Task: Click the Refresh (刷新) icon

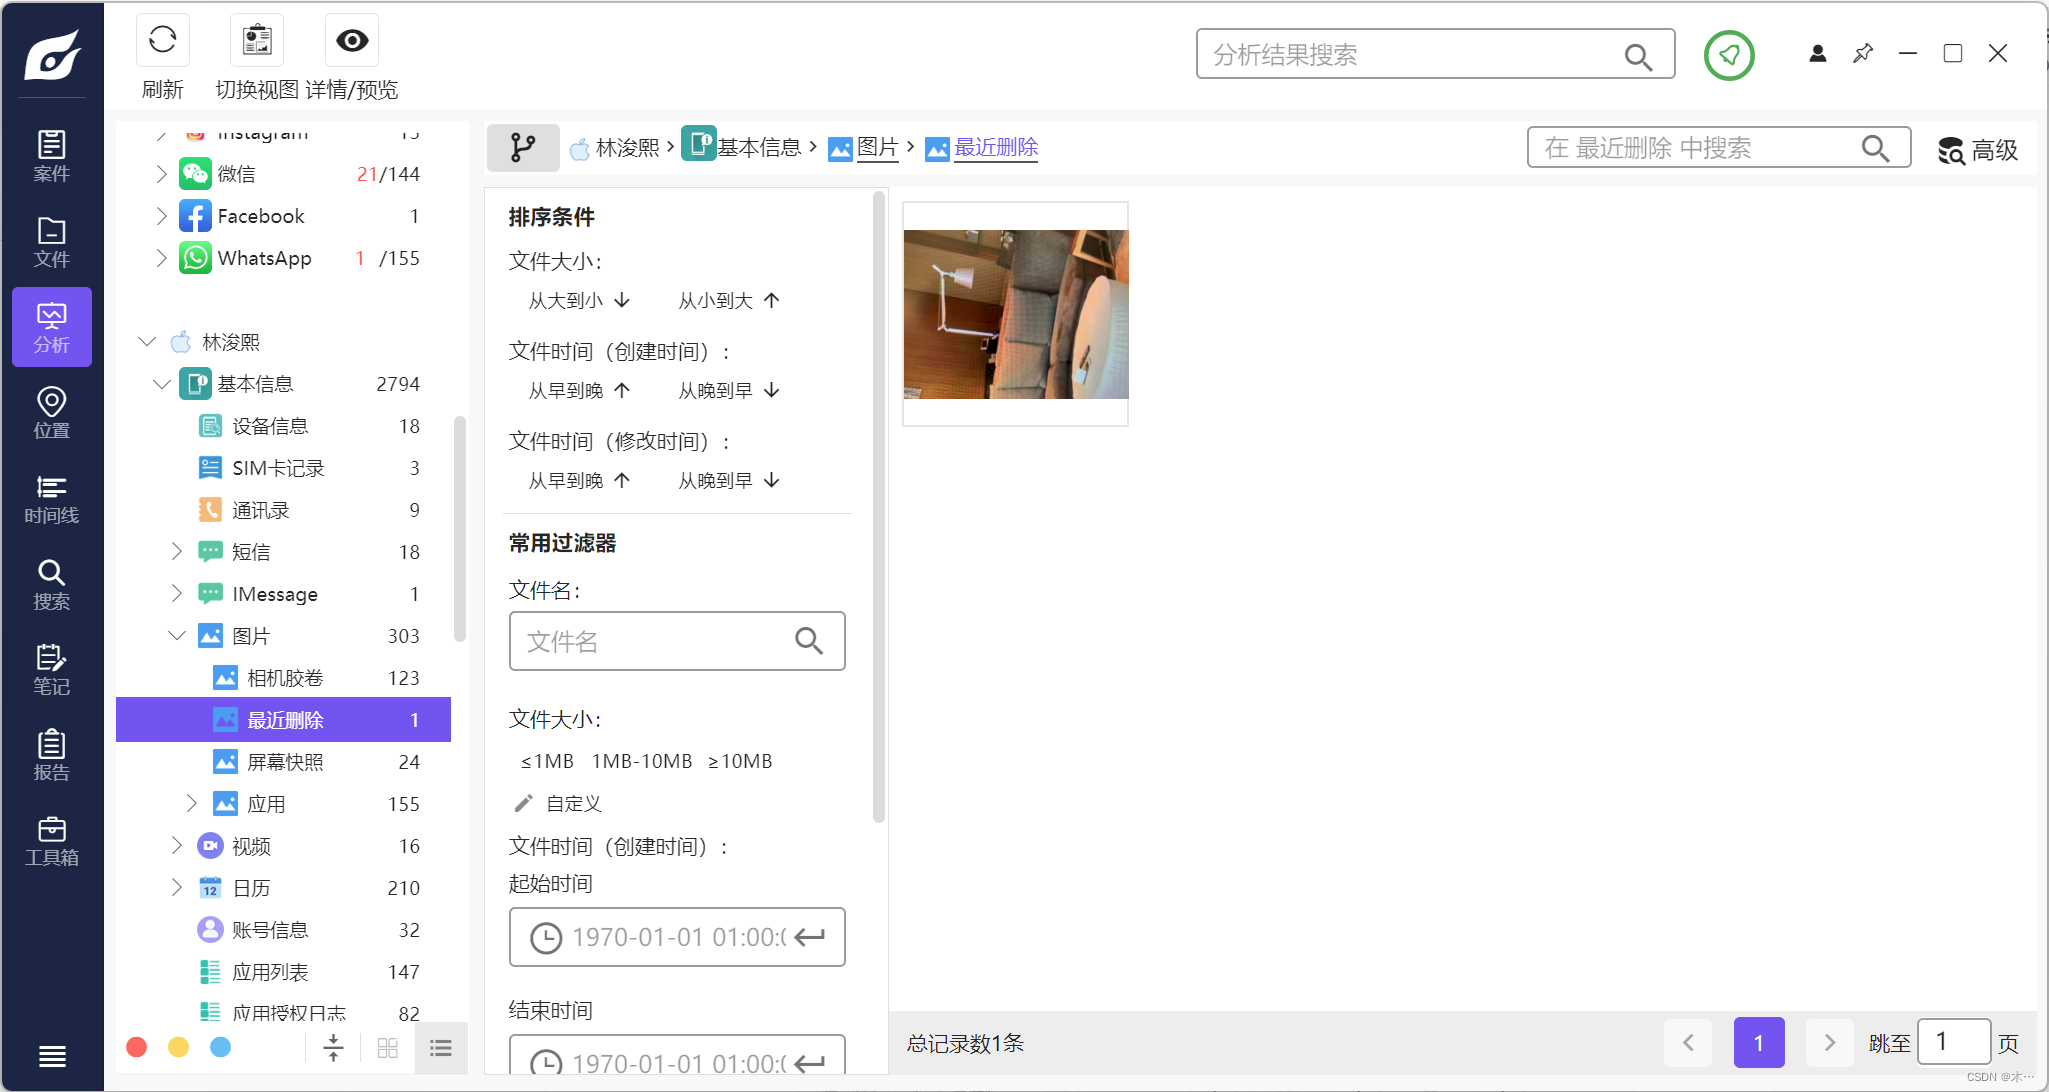Action: (162, 41)
